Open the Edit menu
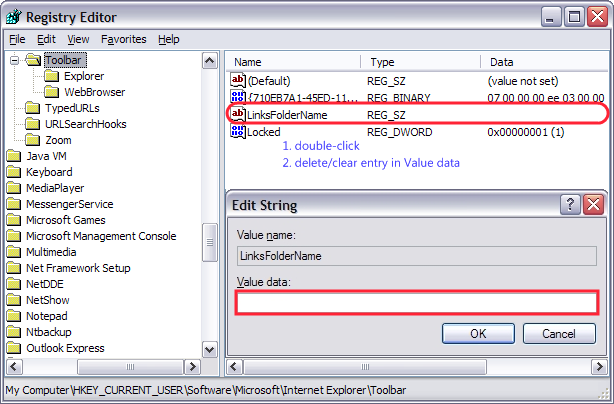The image size is (614, 404). click(x=46, y=39)
